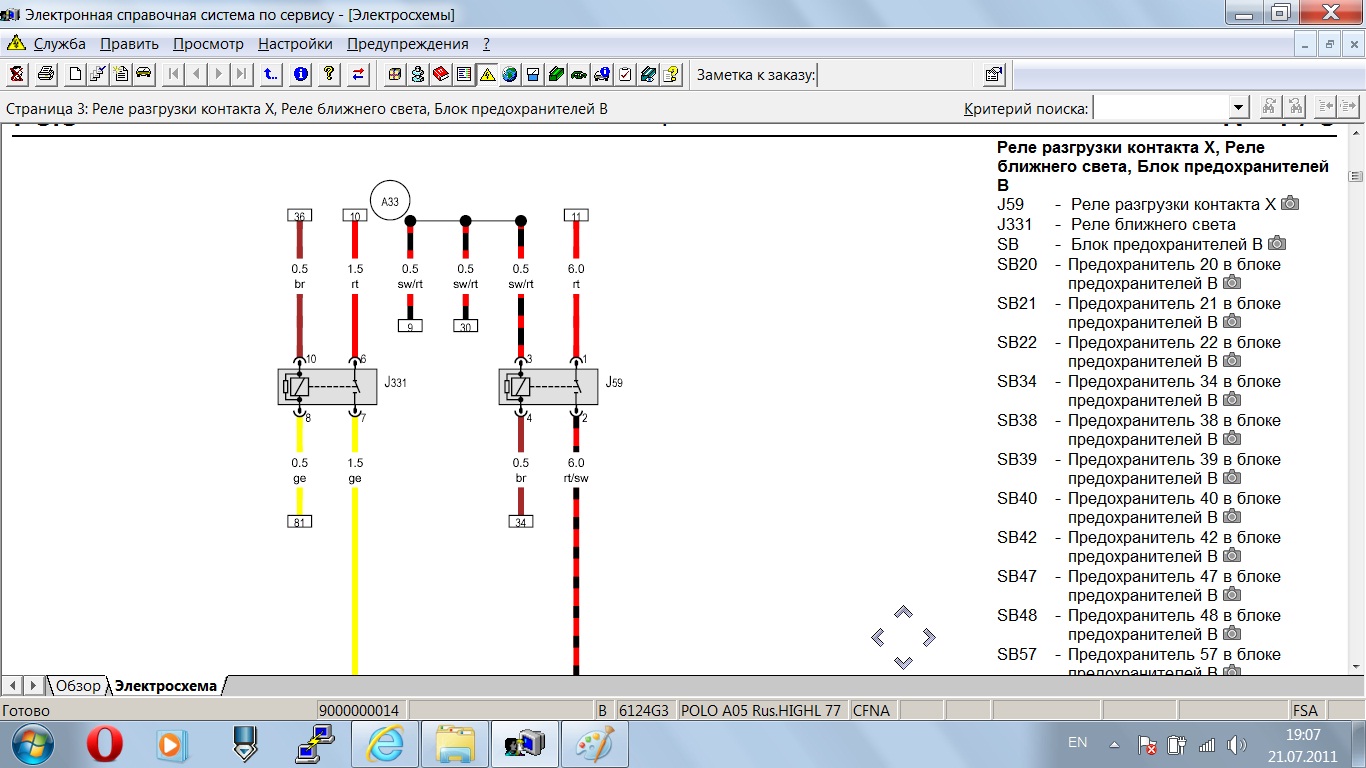Open the camera image for J59 relay

click(1290, 204)
